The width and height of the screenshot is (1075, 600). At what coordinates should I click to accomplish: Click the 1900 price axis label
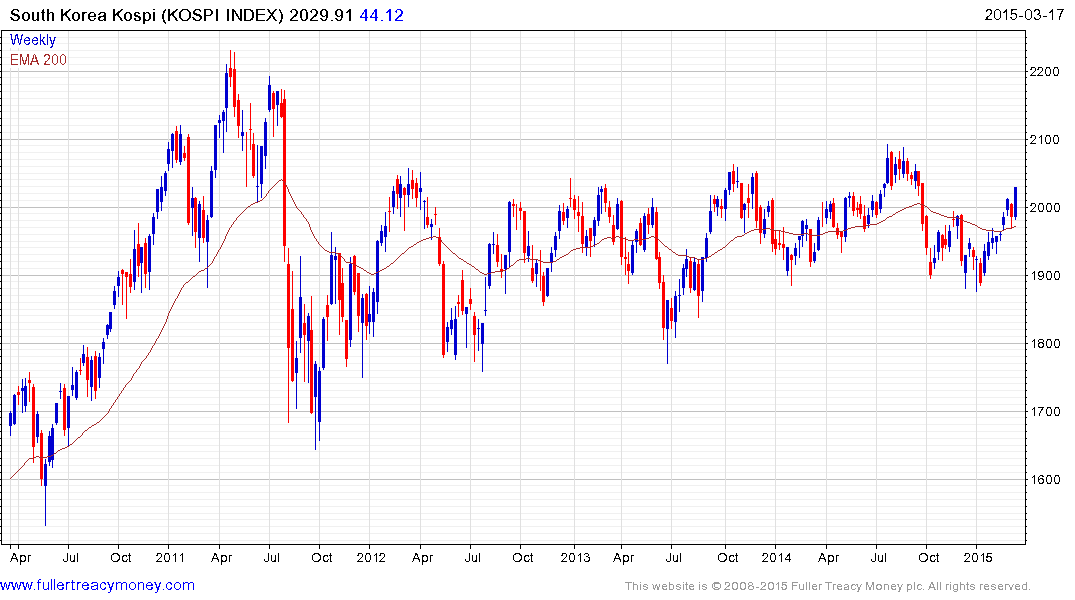[x=1044, y=276]
